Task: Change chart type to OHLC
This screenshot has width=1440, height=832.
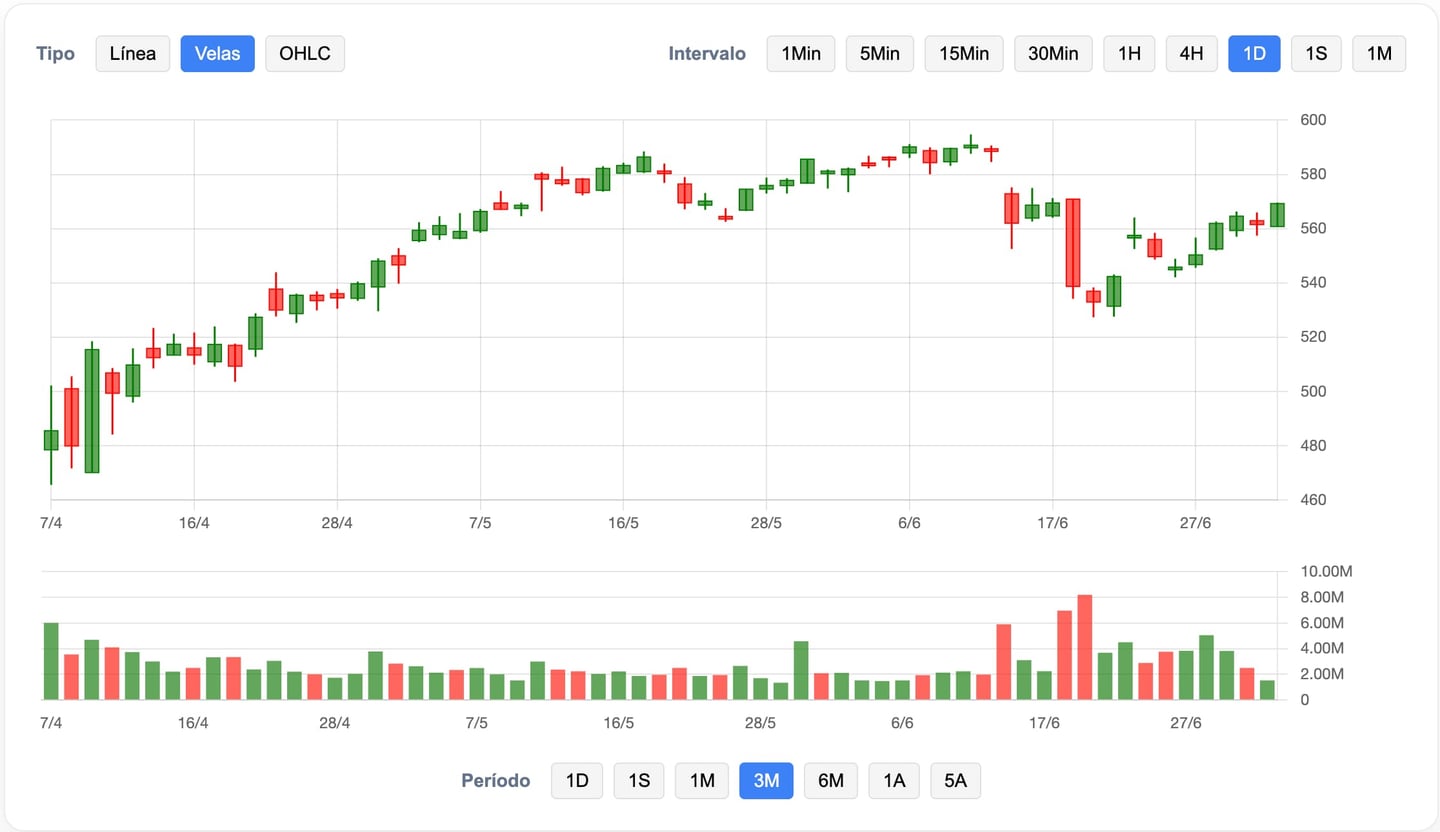Action: pos(305,54)
